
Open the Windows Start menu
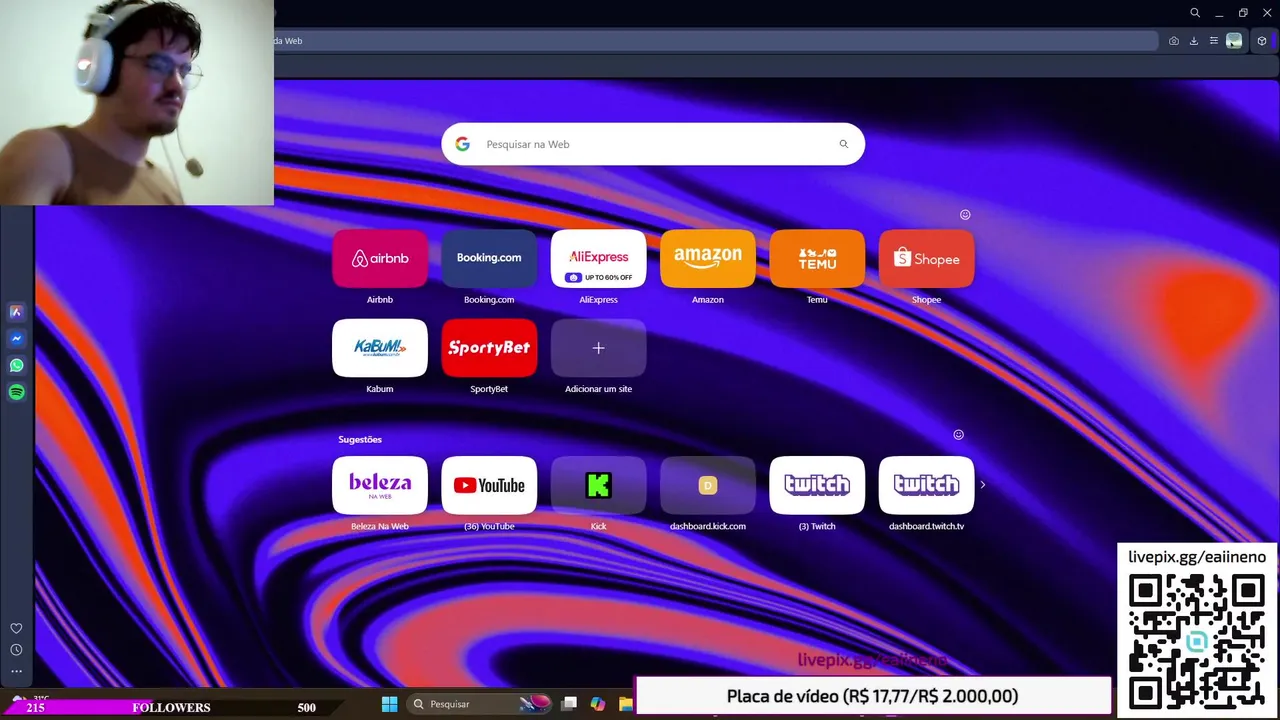tap(389, 704)
